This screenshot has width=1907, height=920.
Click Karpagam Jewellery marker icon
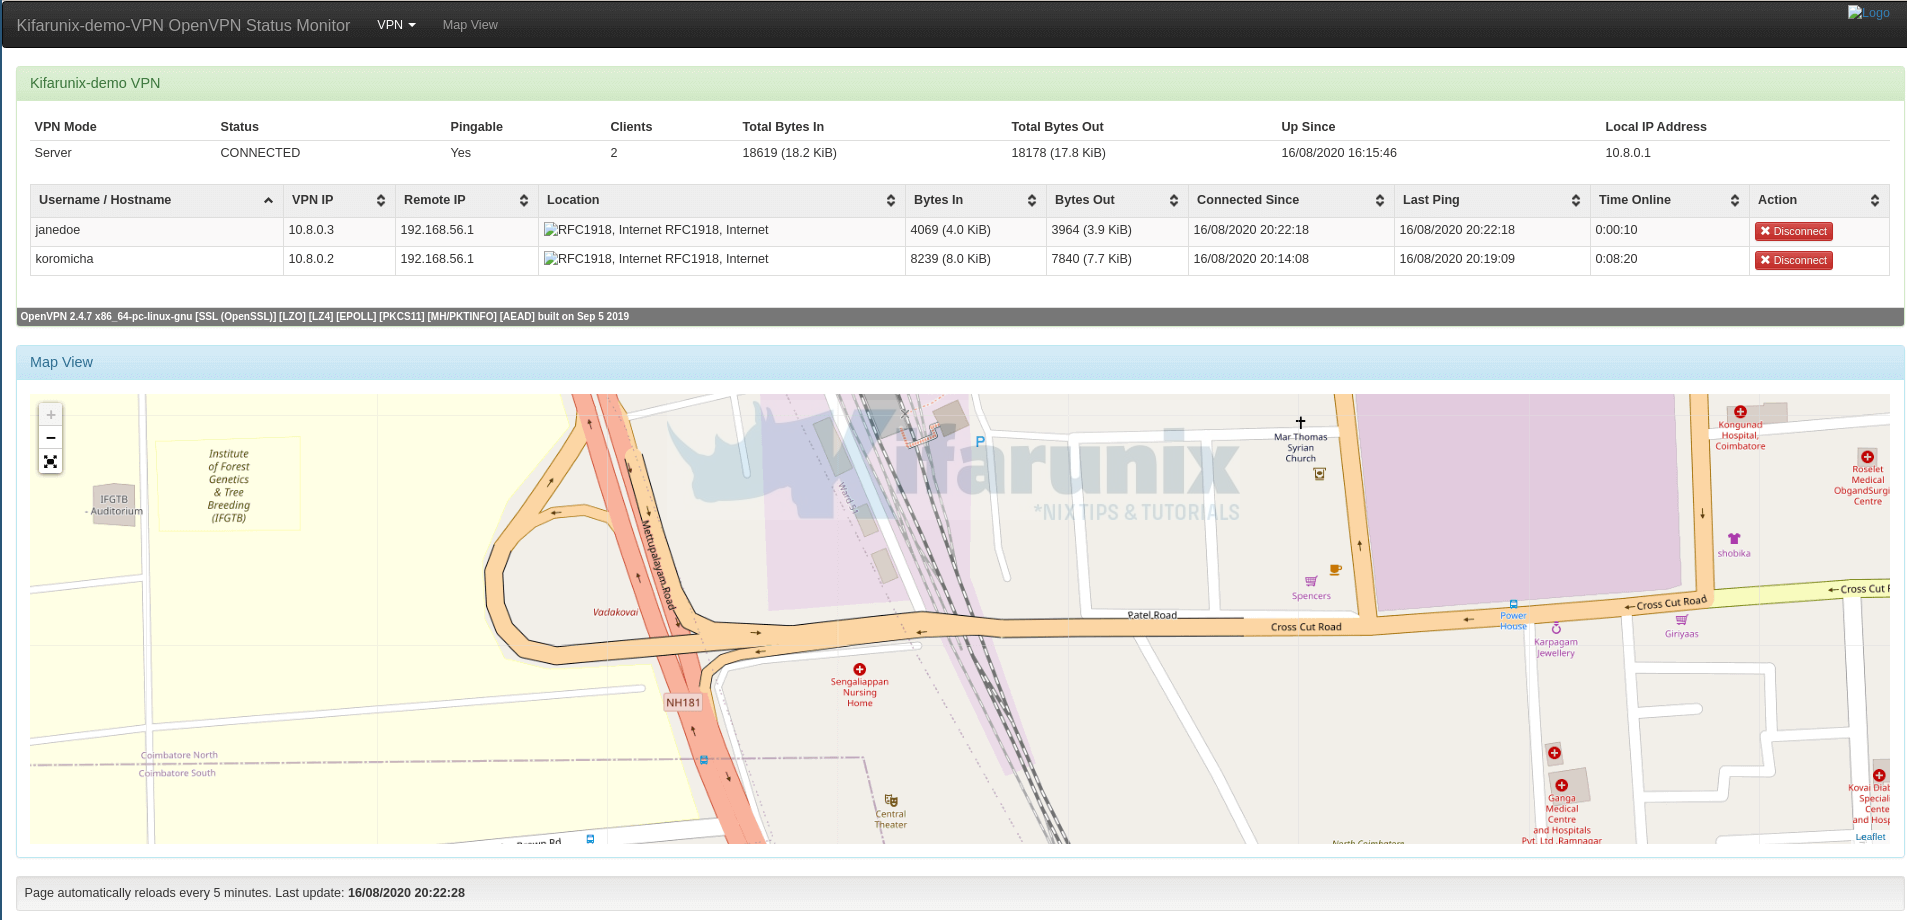tap(1556, 629)
